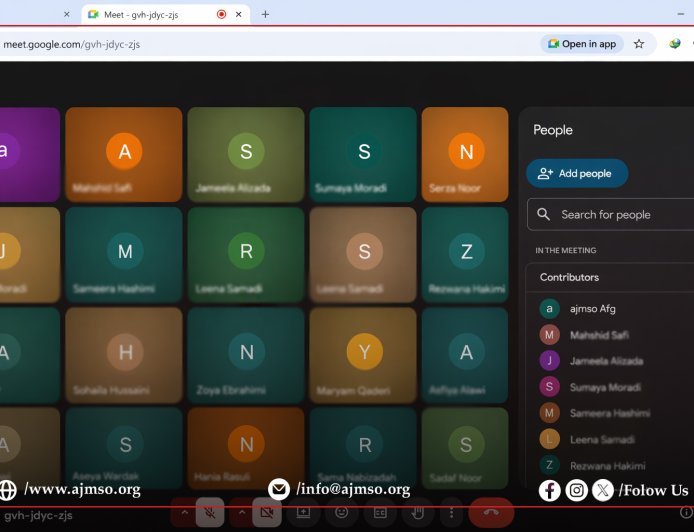Expand audio settings chevron beside microphone
Viewport: 694px width, 532px height.
(183, 512)
